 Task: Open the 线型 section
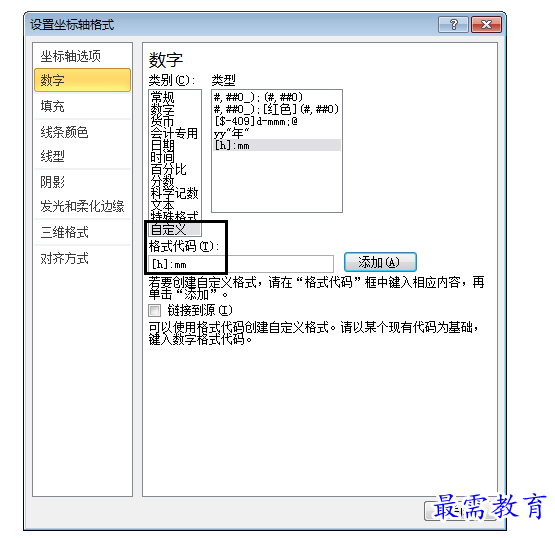pos(82,156)
